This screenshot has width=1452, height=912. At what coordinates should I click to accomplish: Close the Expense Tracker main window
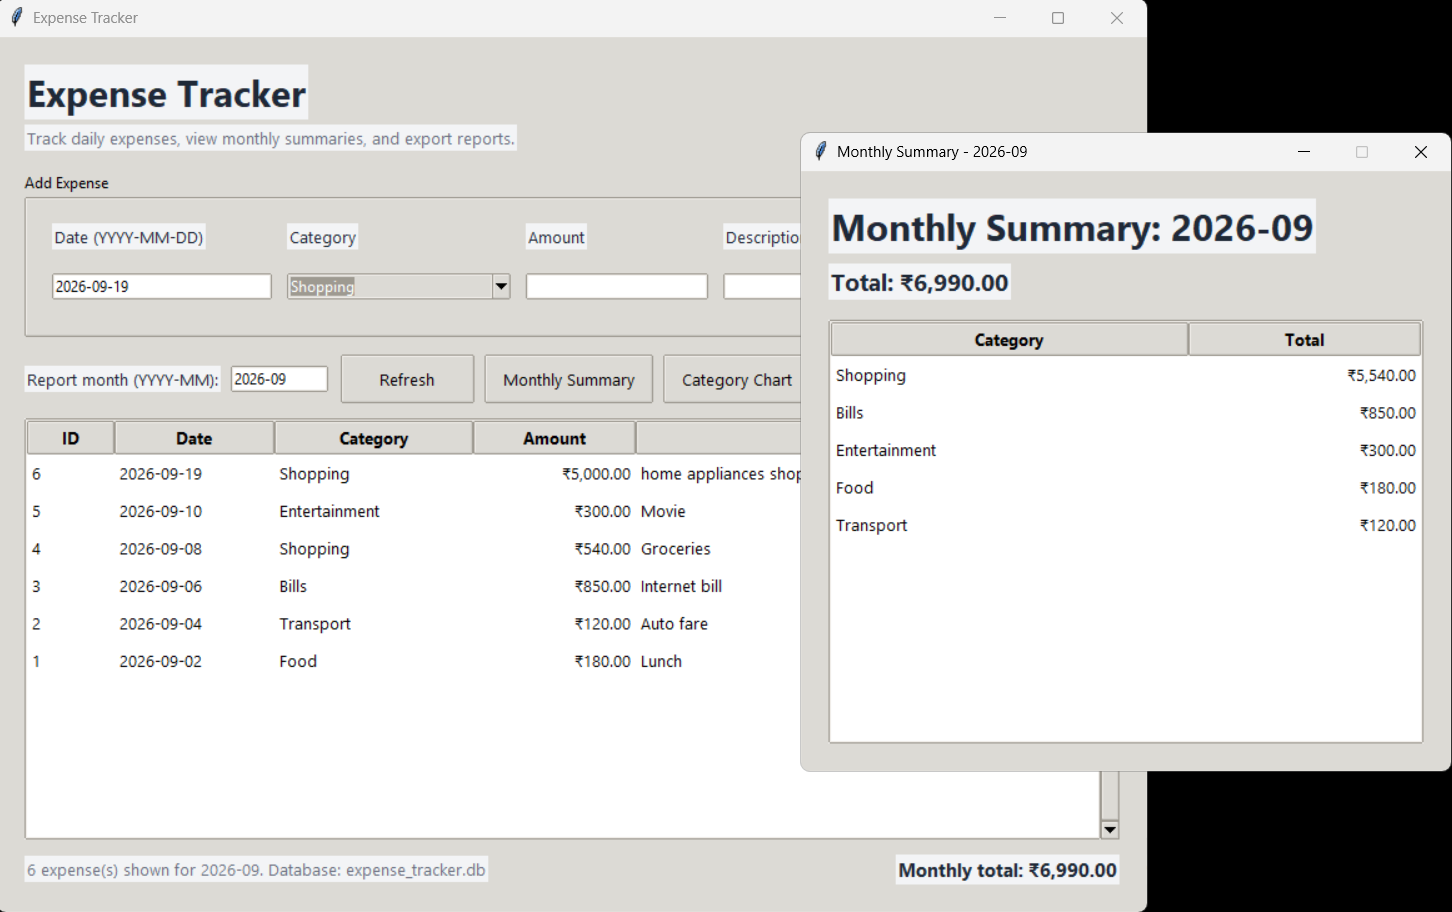pos(1117,18)
